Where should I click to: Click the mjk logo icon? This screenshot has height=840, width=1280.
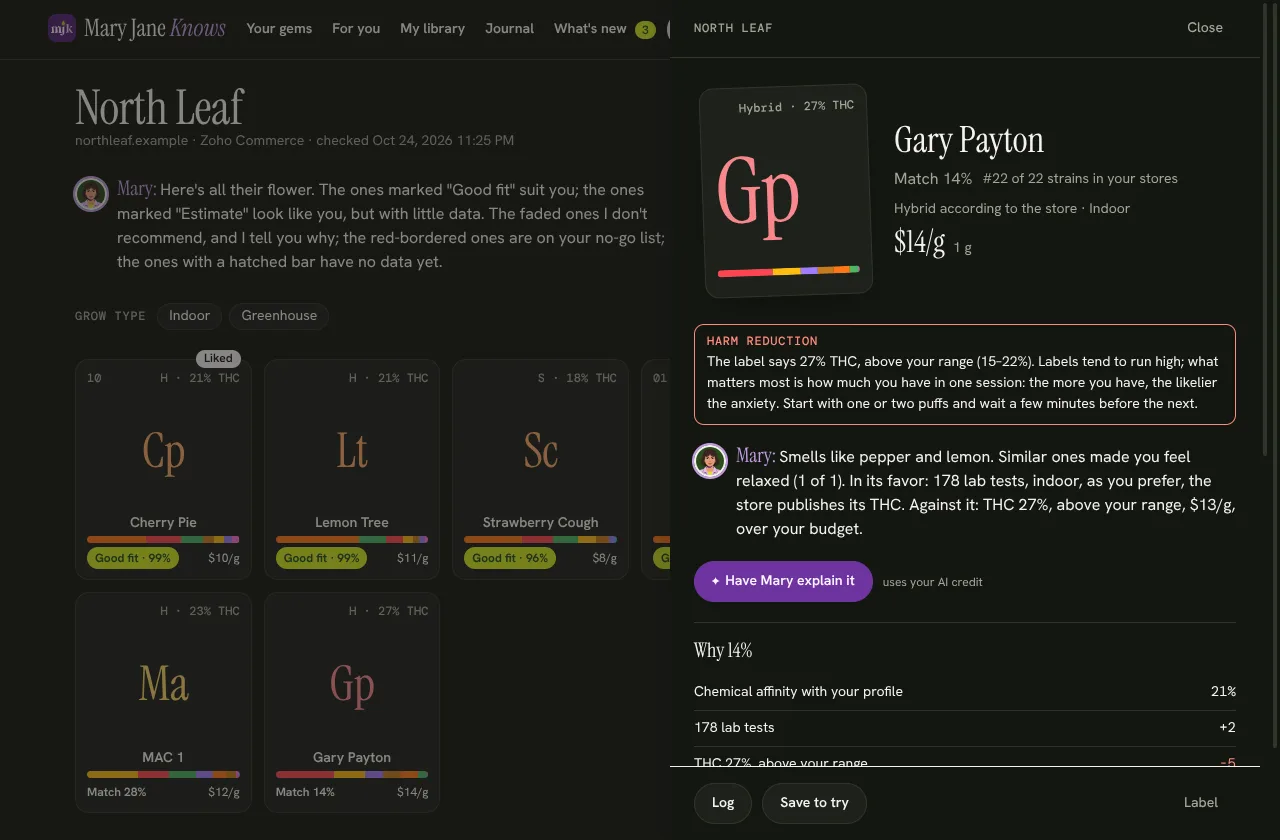62,28
